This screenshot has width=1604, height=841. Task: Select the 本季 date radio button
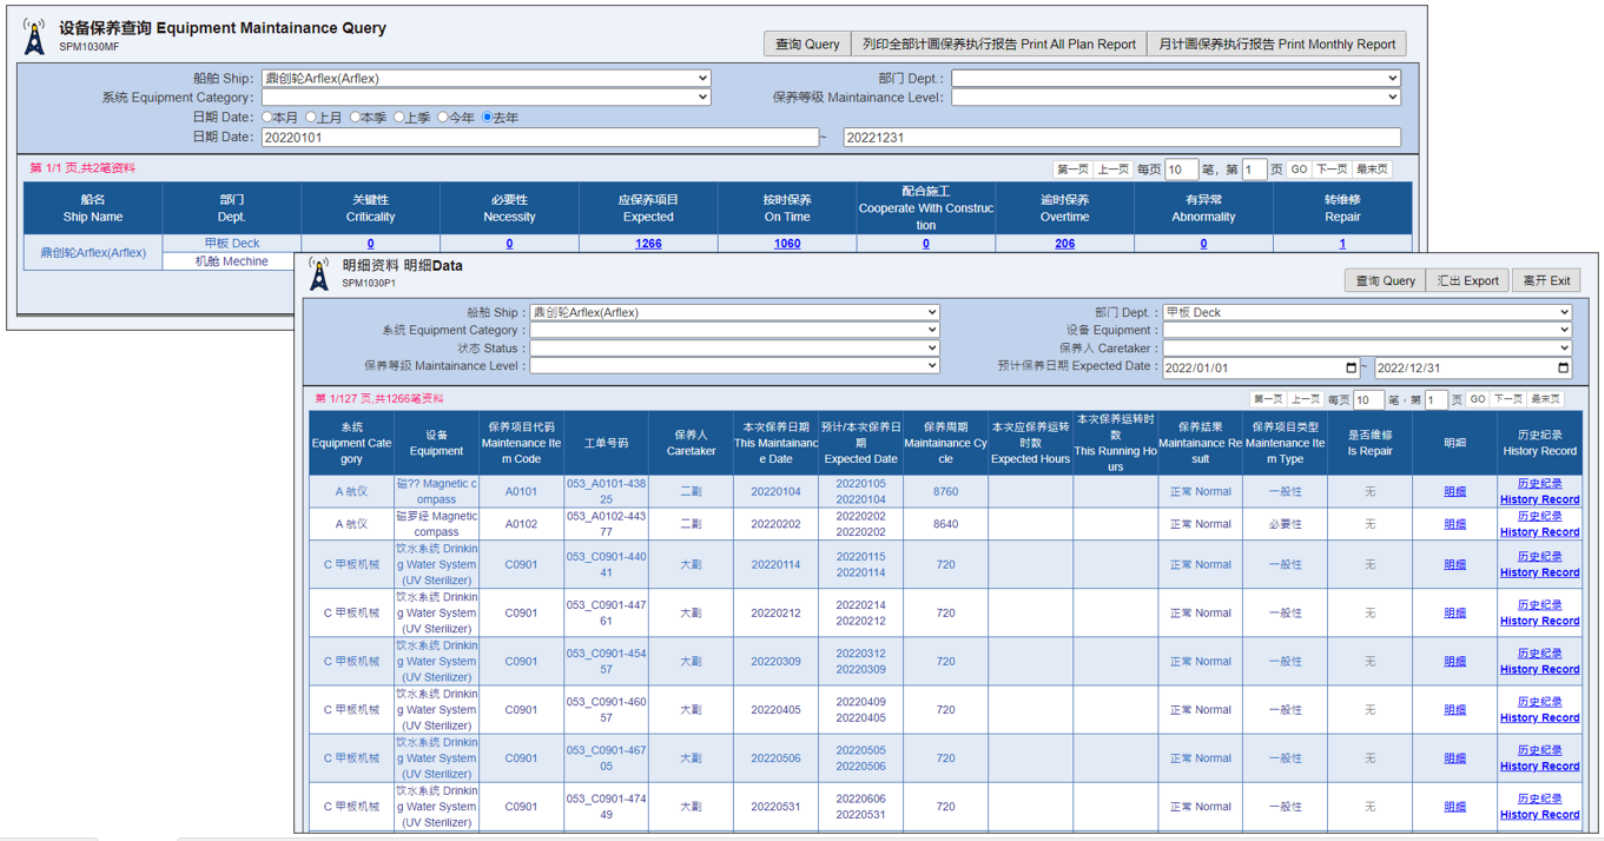[x=355, y=117]
